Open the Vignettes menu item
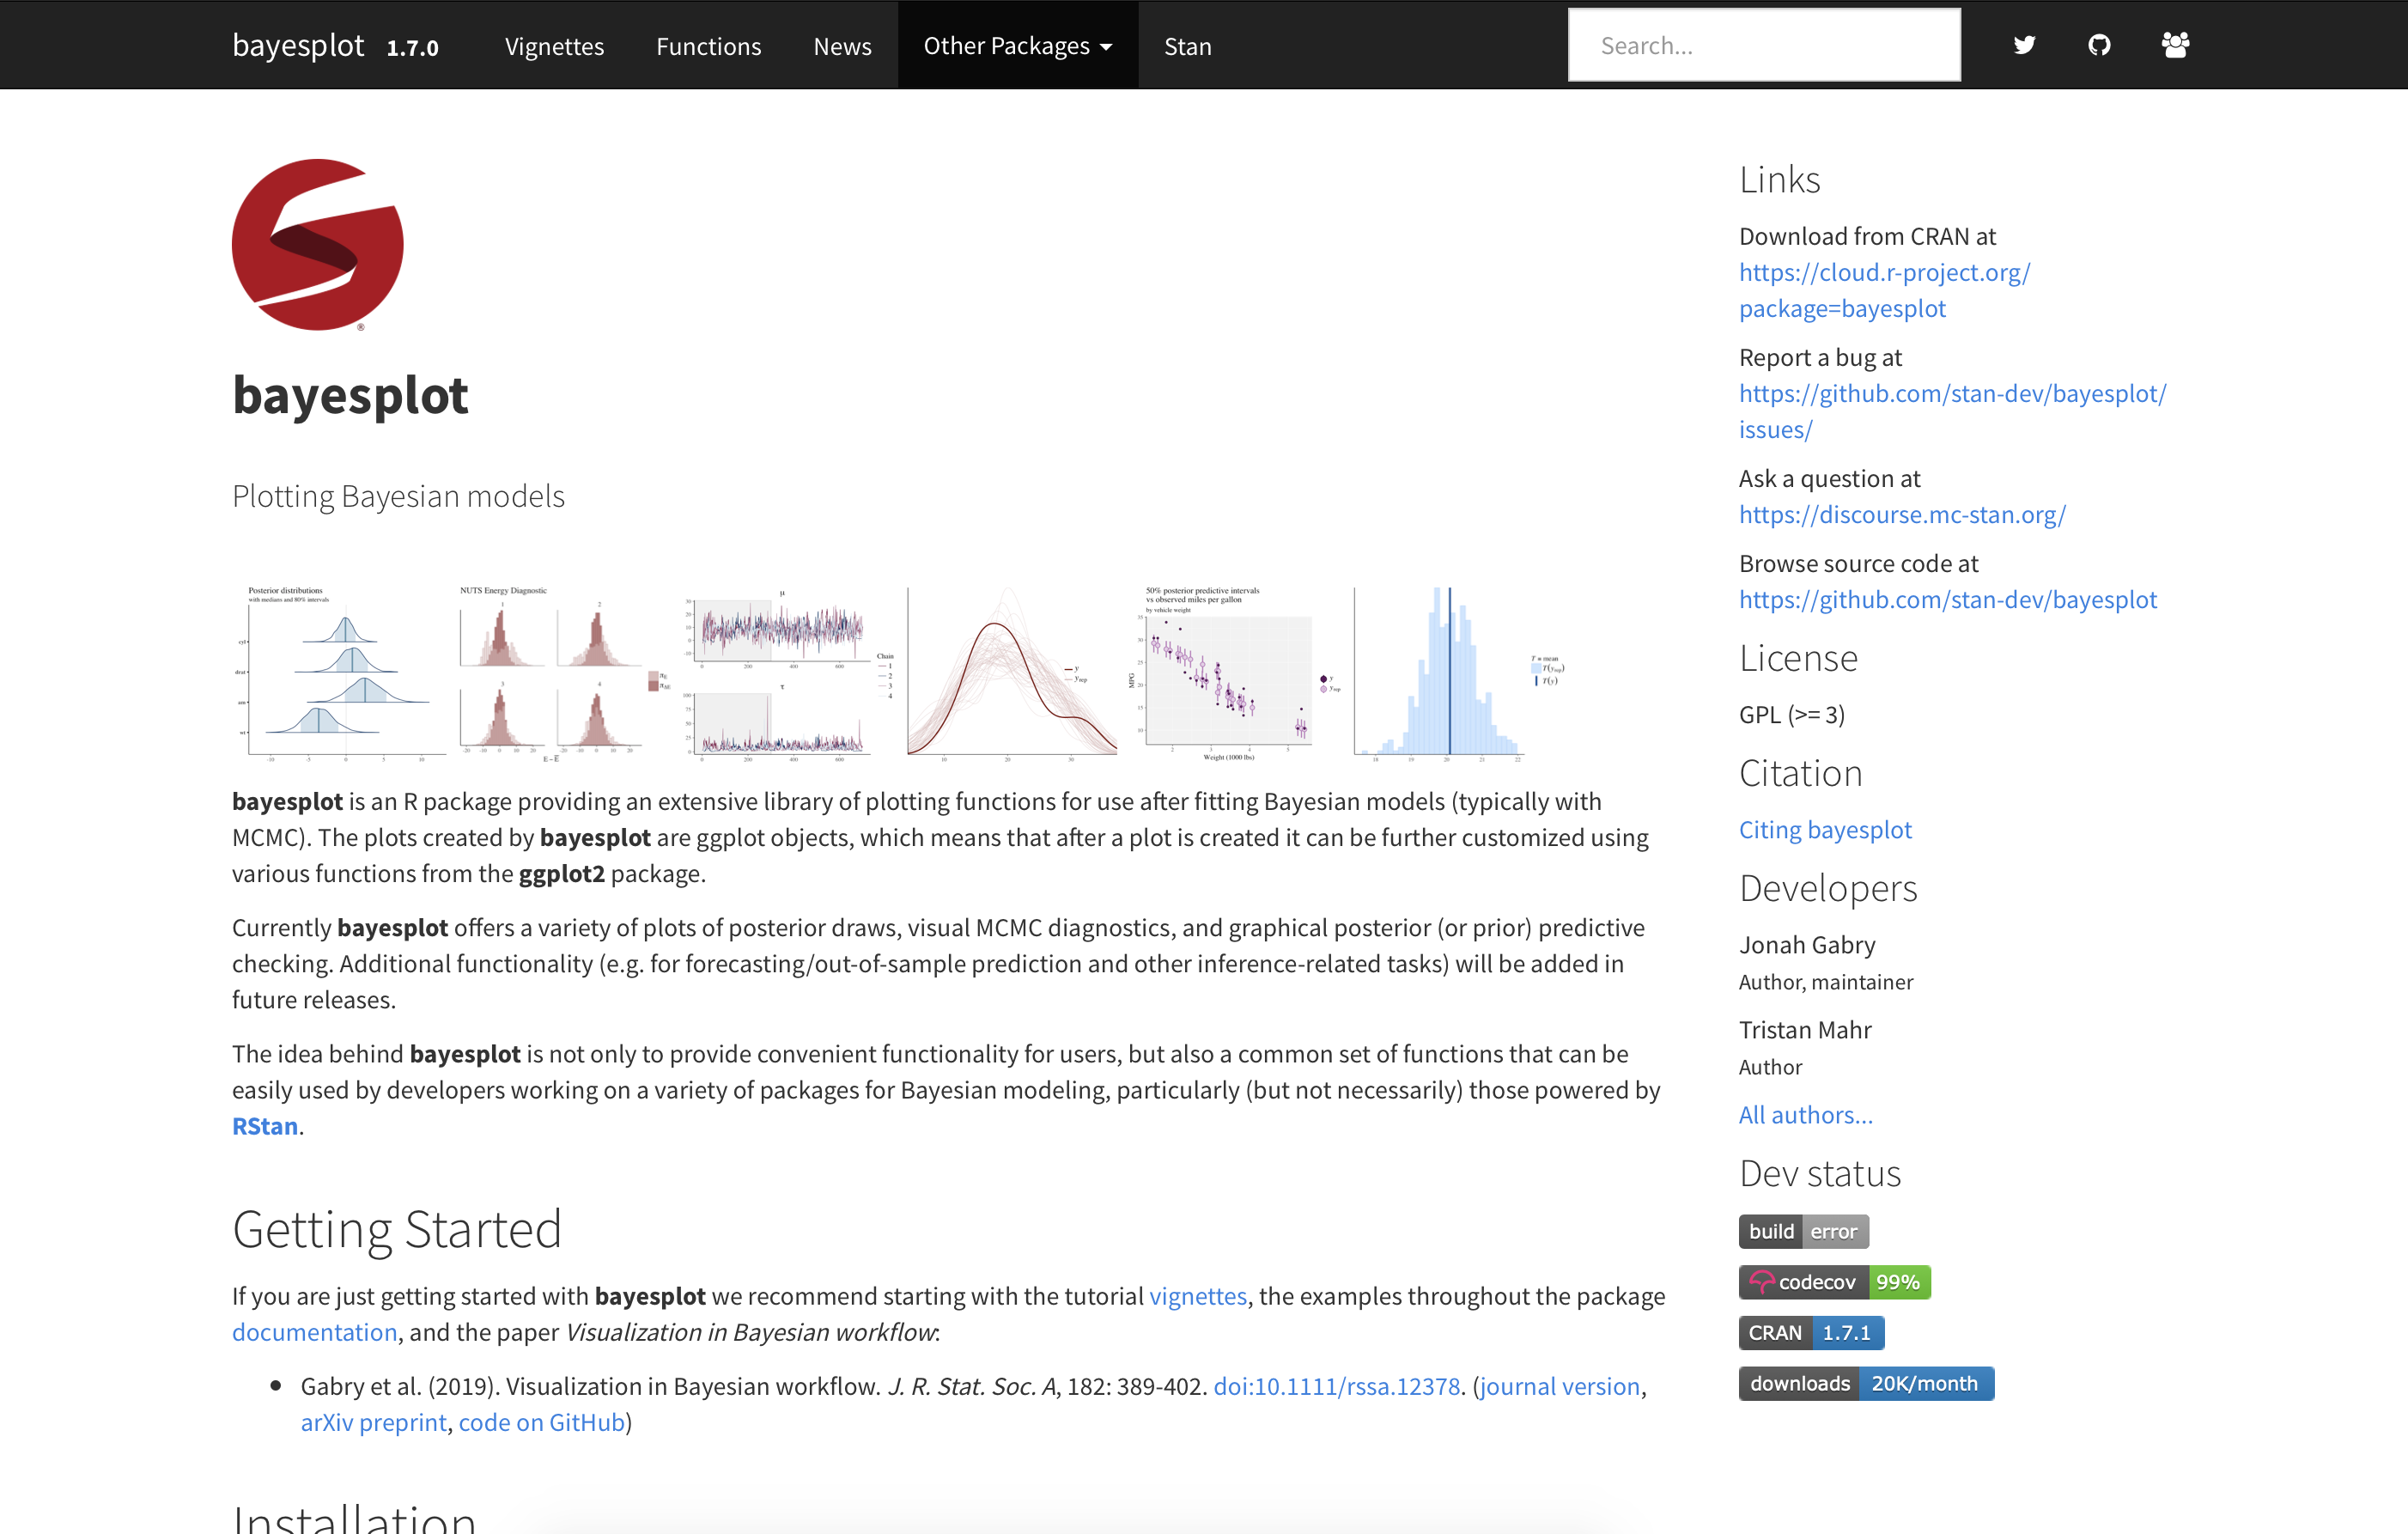Image resolution: width=2408 pixels, height=1534 pixels. point(554,46)
